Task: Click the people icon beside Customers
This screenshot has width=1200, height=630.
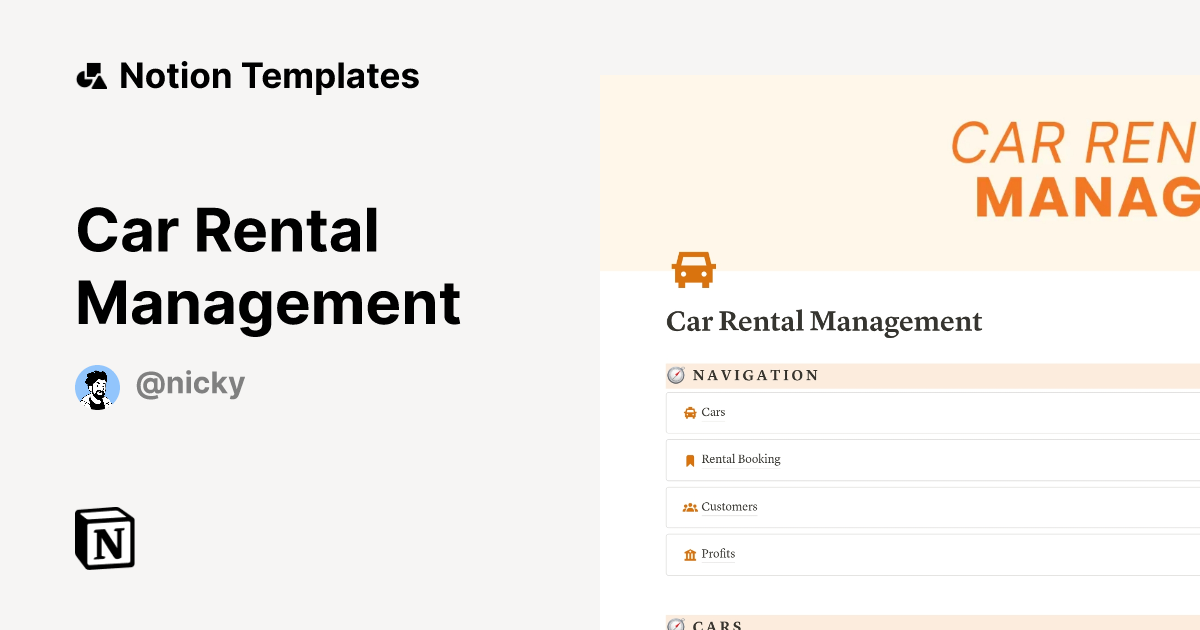Action: [690, 507]
